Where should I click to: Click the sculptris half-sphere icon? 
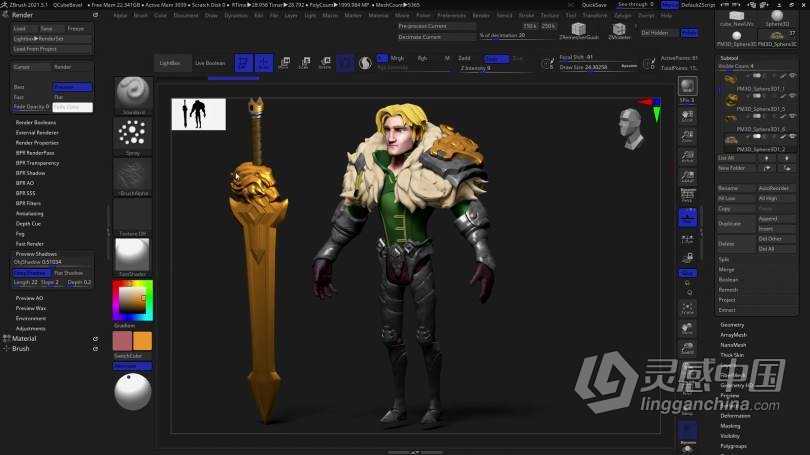(x=365, y=63)
